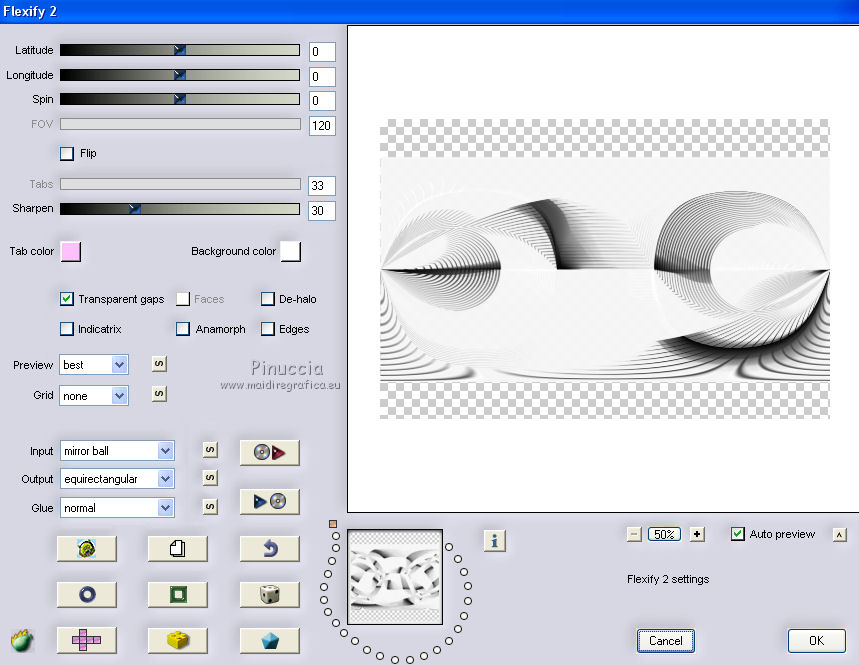Click the green square frame button
Screen dimensions: 859x665
pyautogui.click(x=177, y=594)
